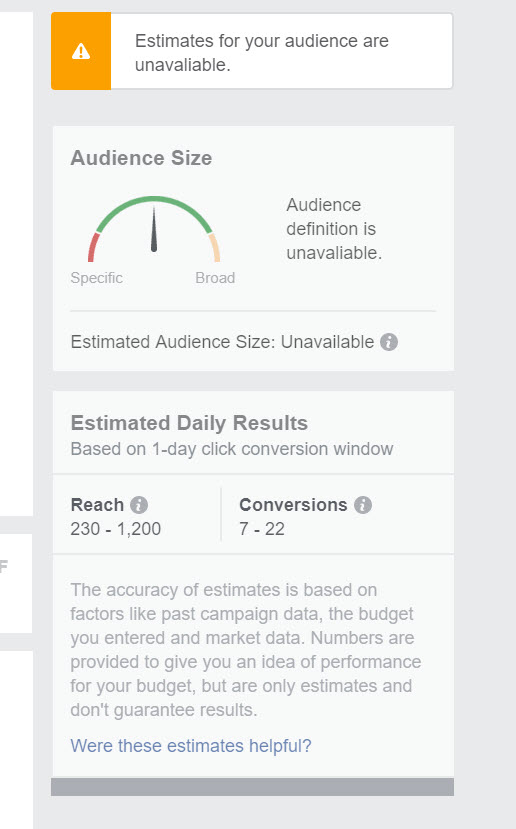Open the 'Were these estimates helpful?' link

tap(191, 745)
